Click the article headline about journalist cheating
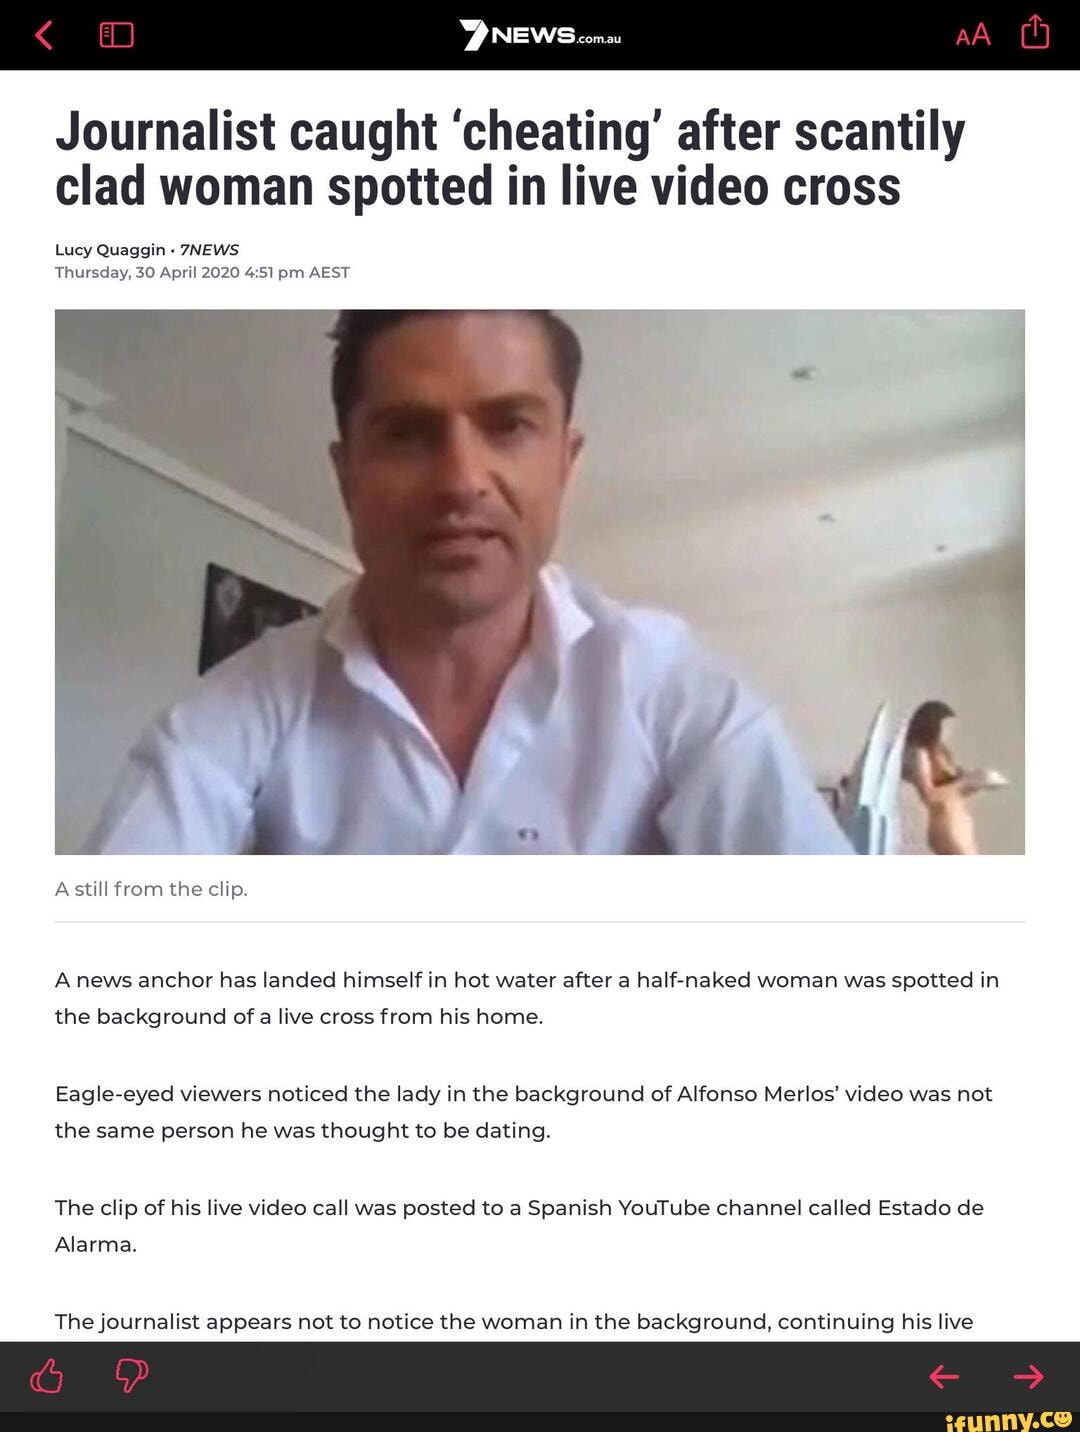The width and height of the screenshot is (1080, 1432). point(510,159)
